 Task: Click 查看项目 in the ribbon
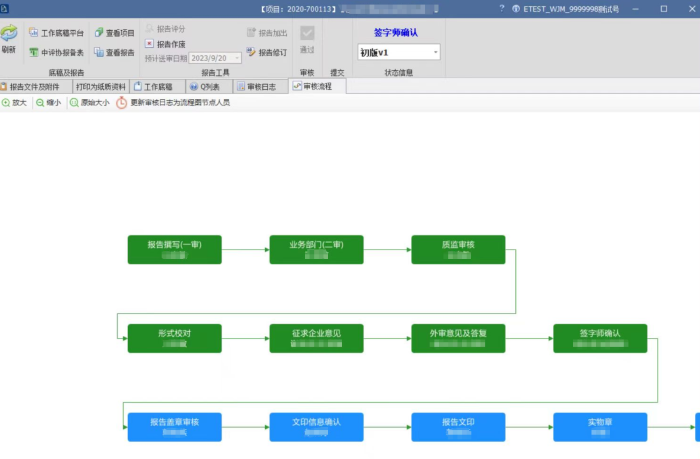point(114,33)
